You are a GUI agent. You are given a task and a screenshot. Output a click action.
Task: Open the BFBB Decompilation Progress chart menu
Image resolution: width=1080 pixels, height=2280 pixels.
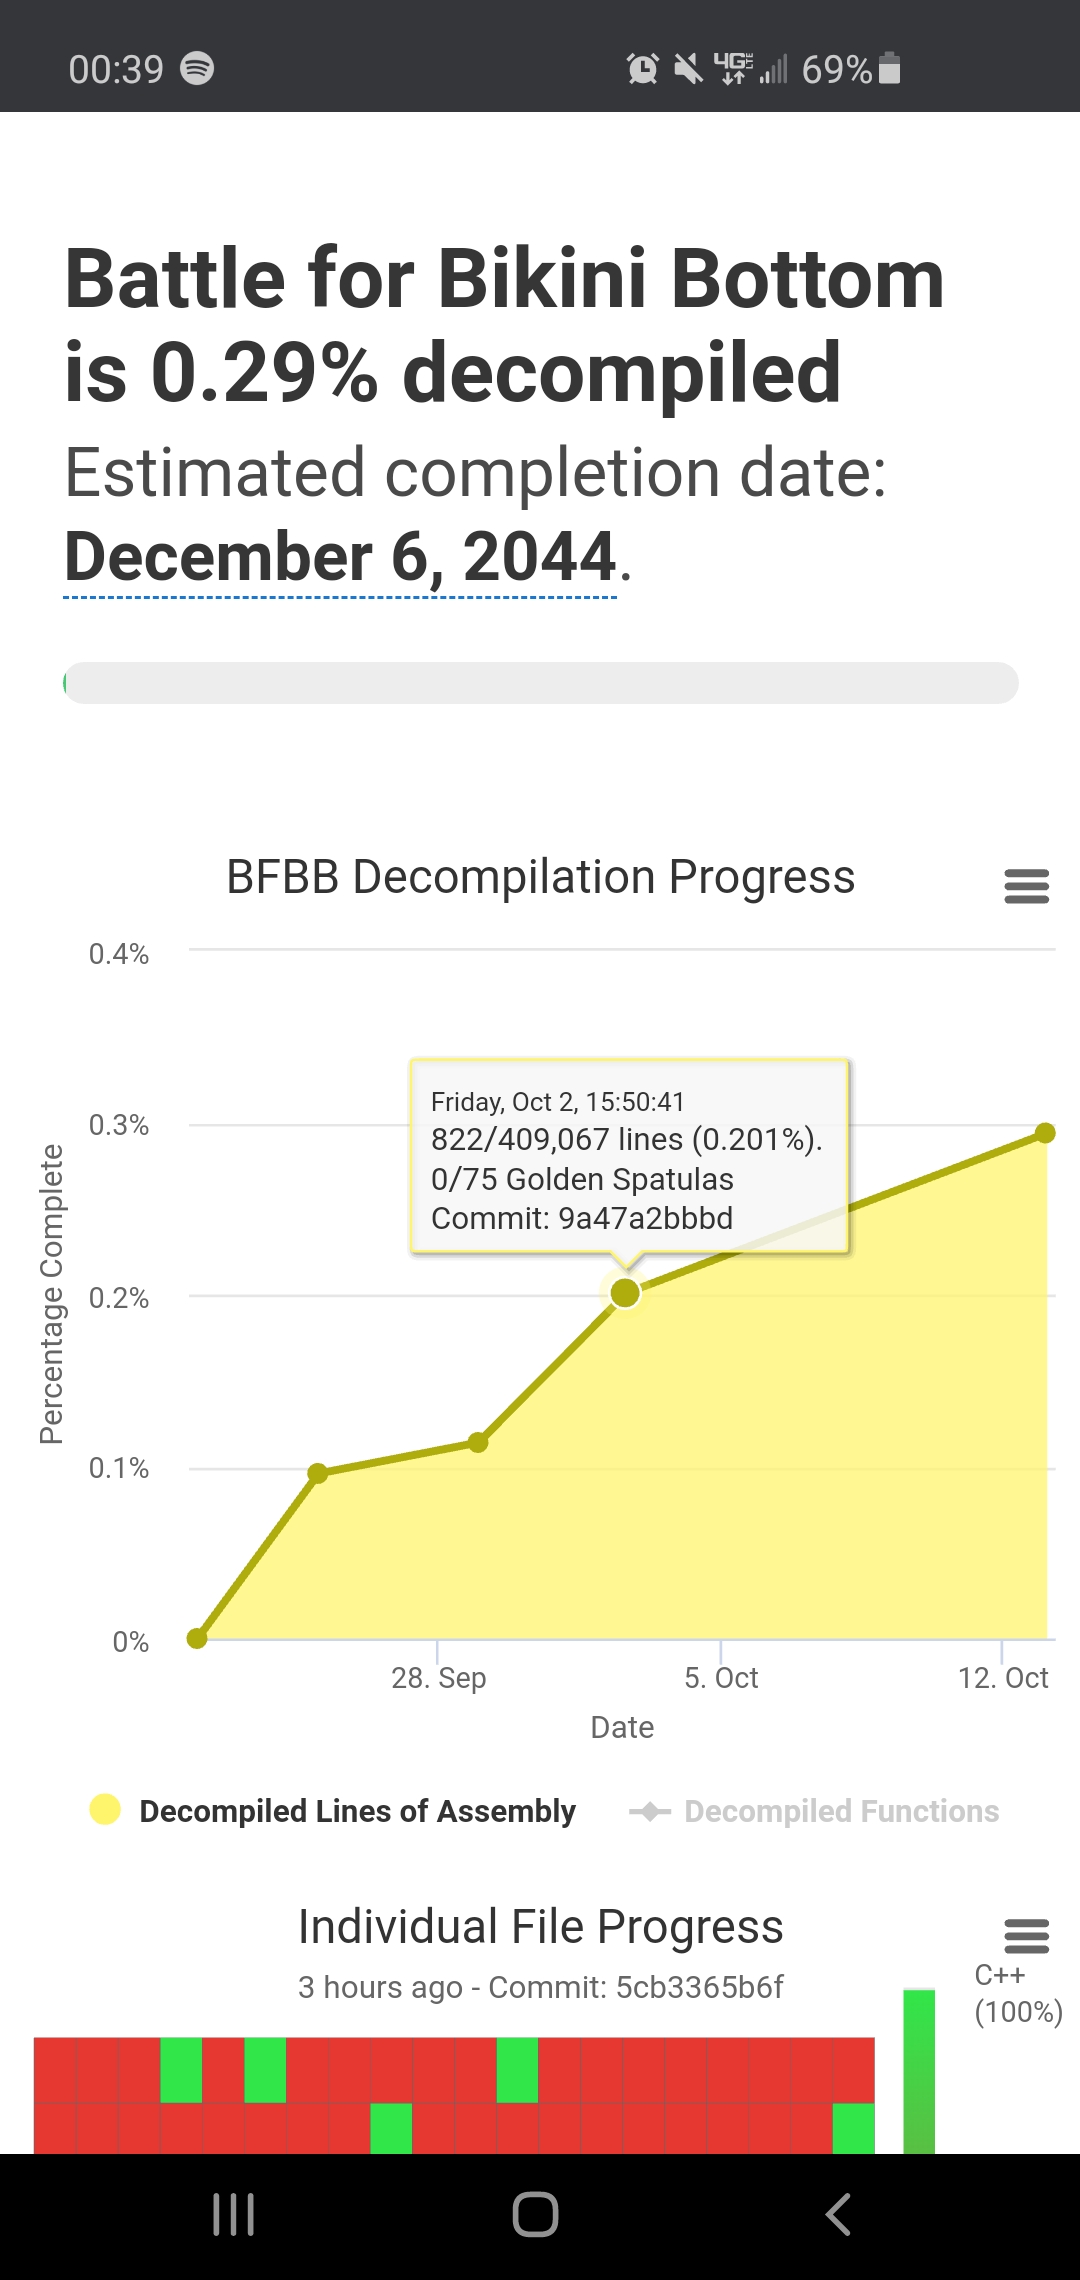click(1026, 886)
